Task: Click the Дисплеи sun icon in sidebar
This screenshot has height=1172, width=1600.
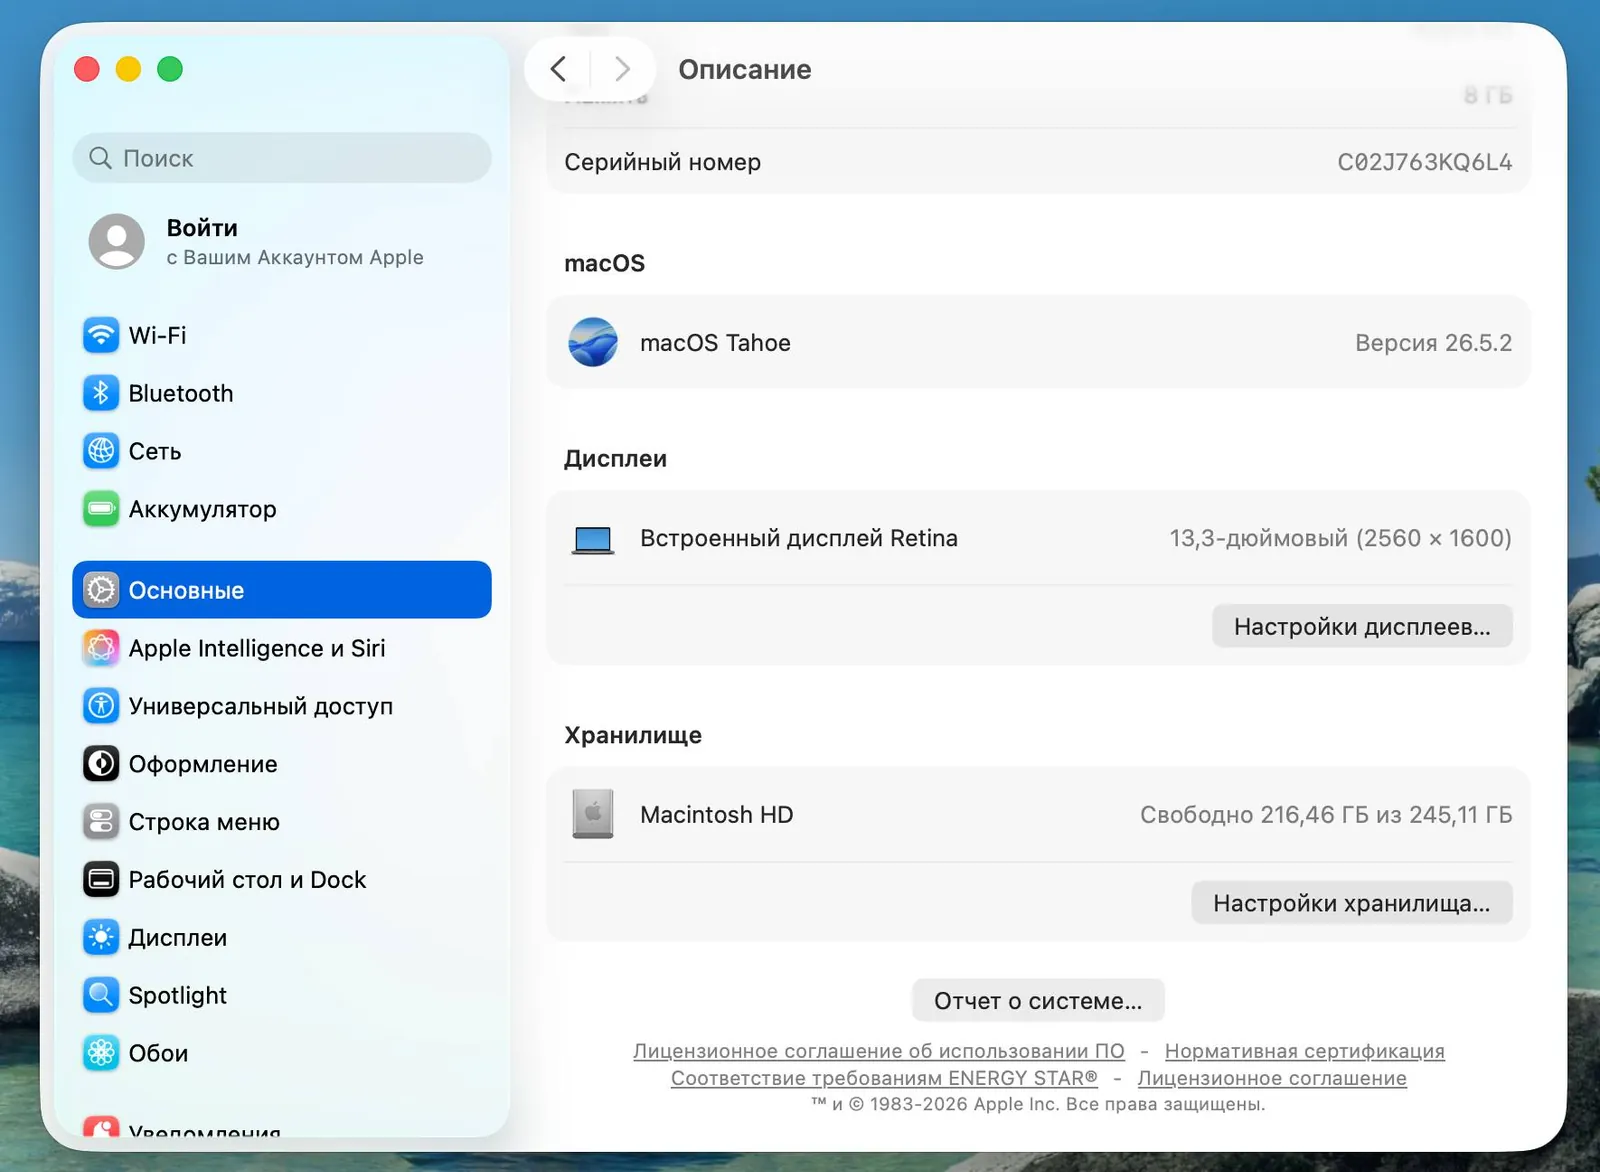Action: [101, 938]
